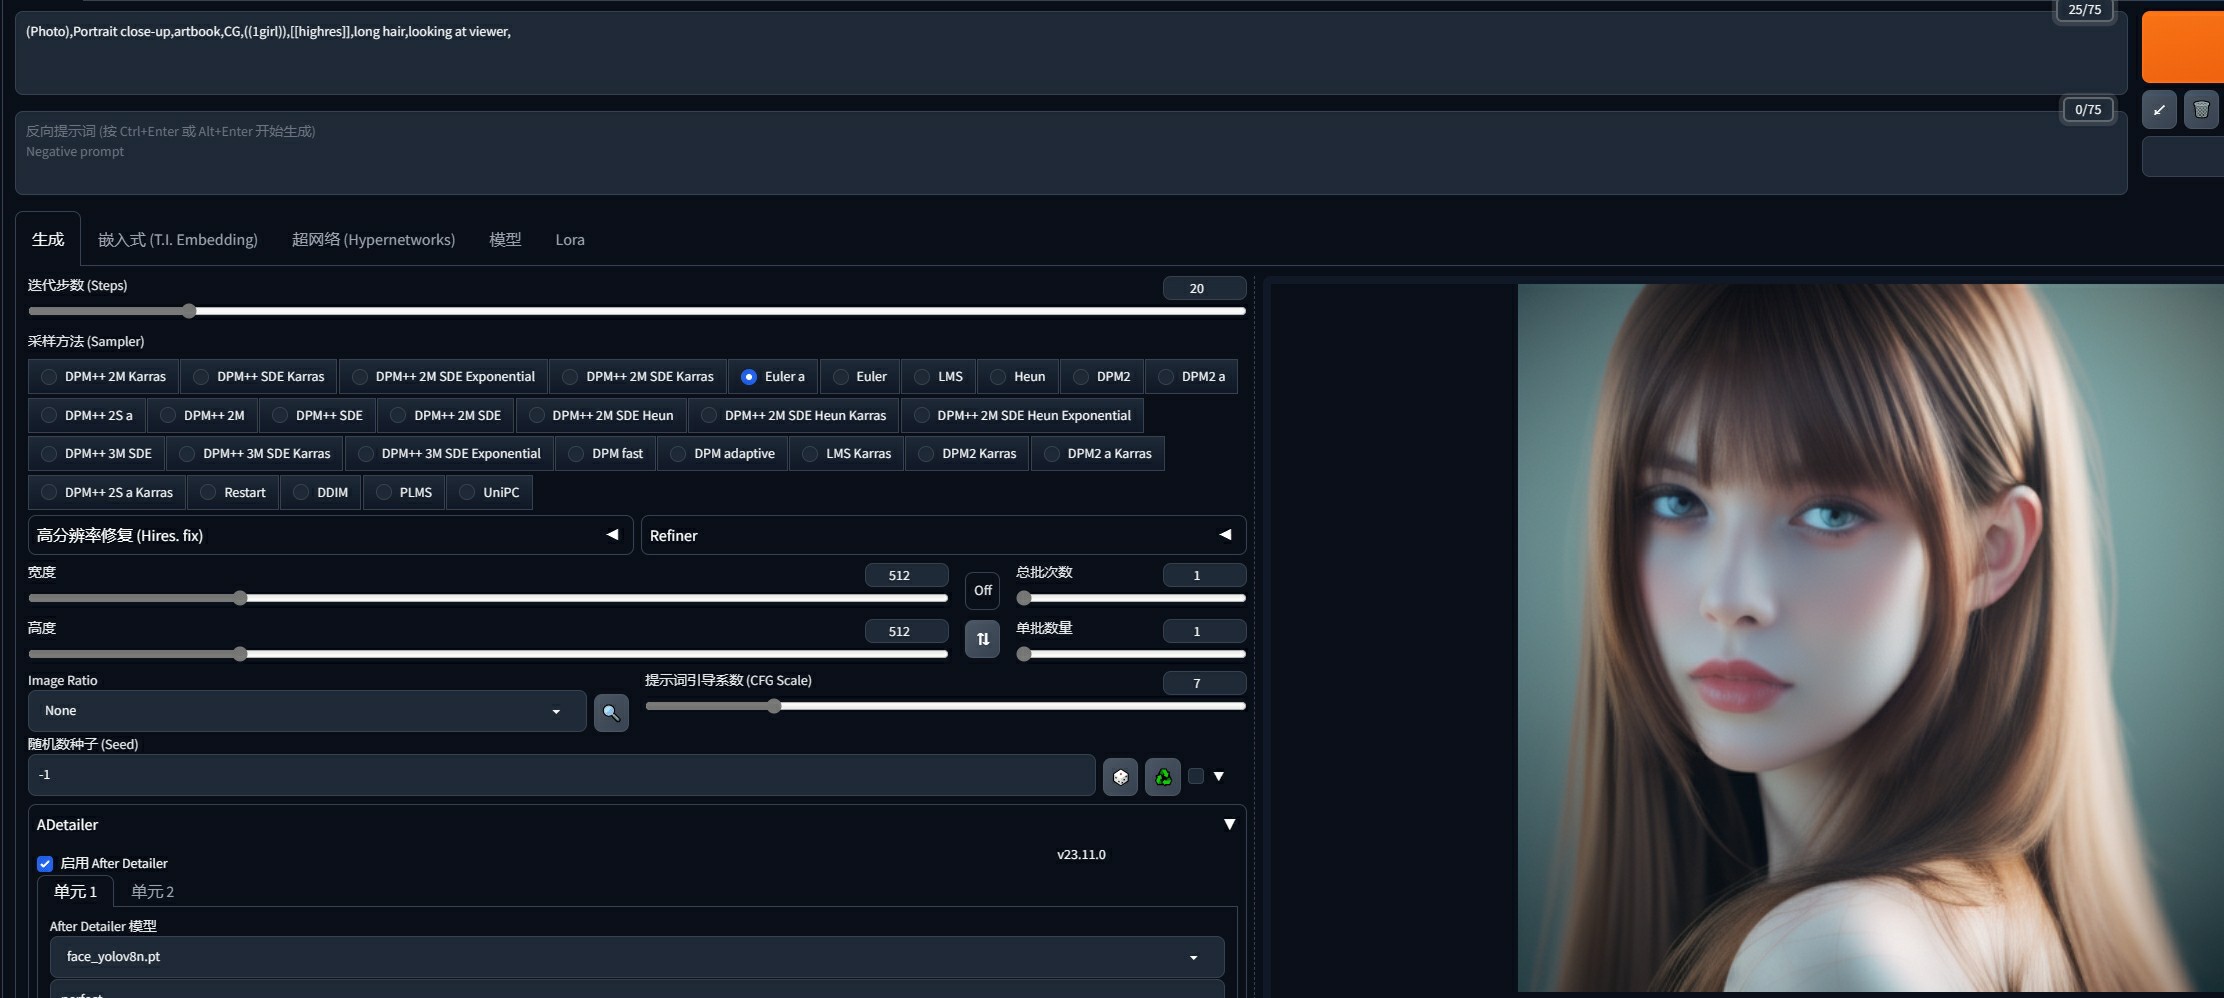Open the Image Ratio dropdown

[306, 711]
